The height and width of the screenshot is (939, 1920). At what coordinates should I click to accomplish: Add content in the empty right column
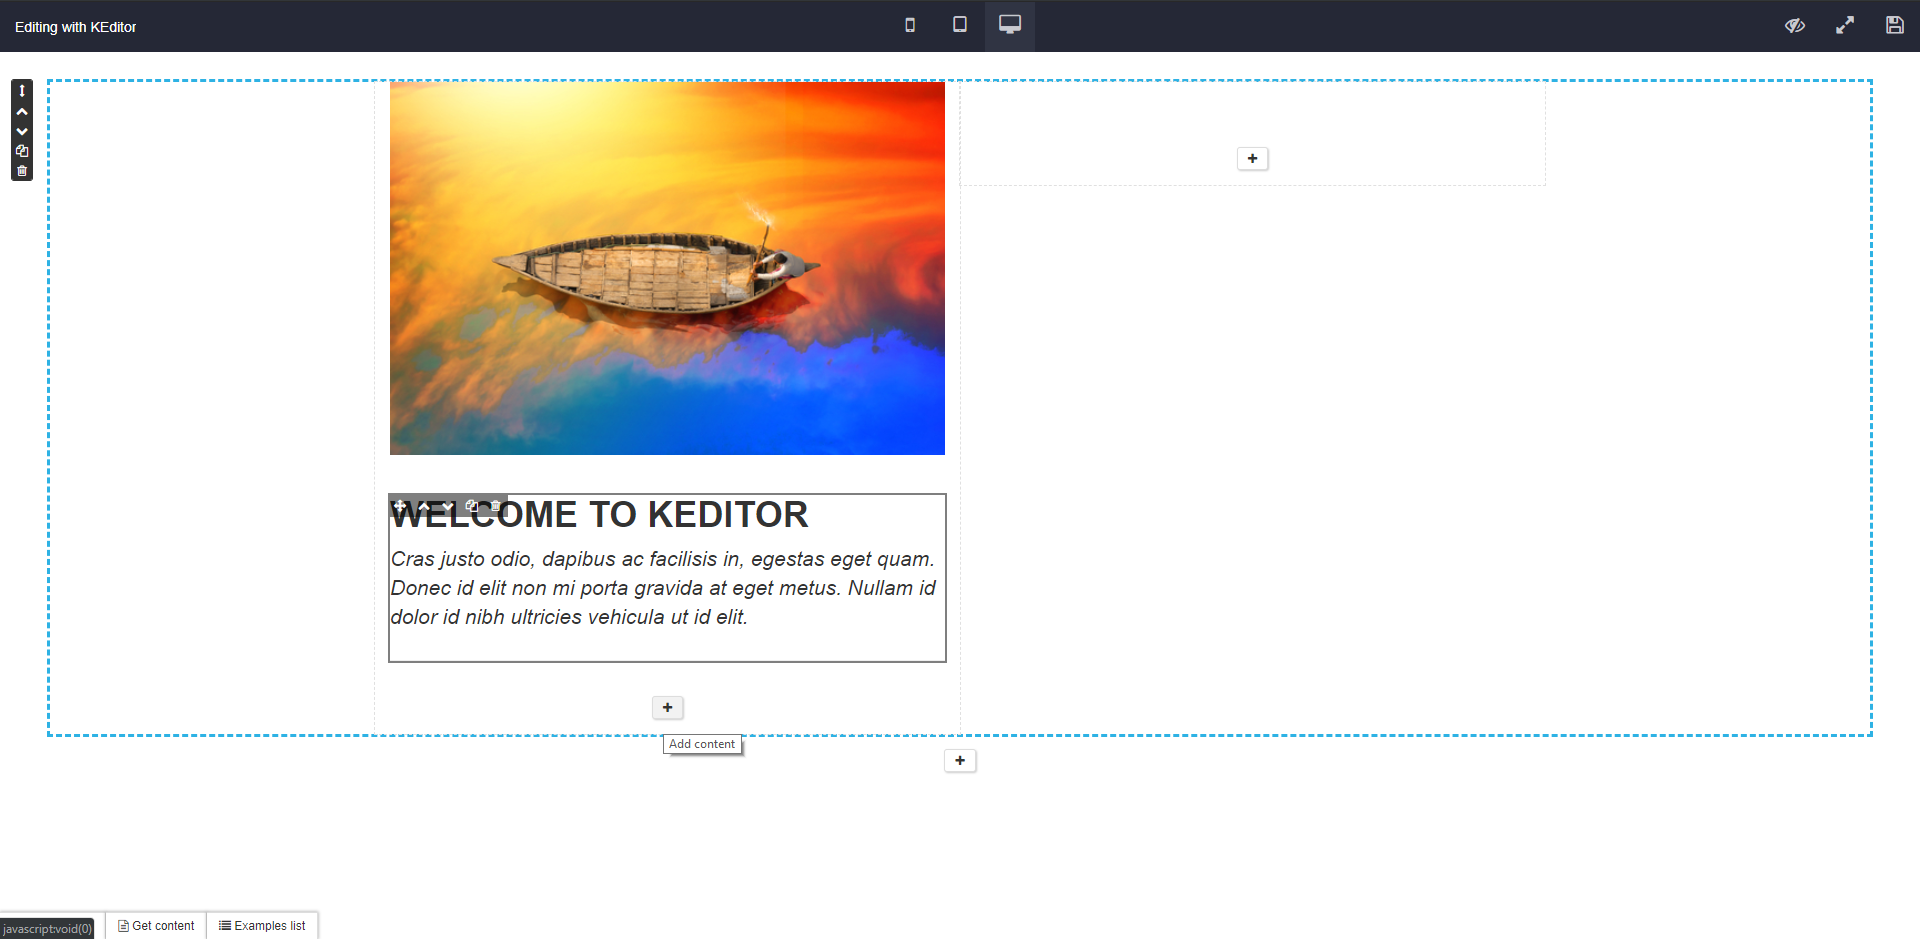click(1252, 158)
